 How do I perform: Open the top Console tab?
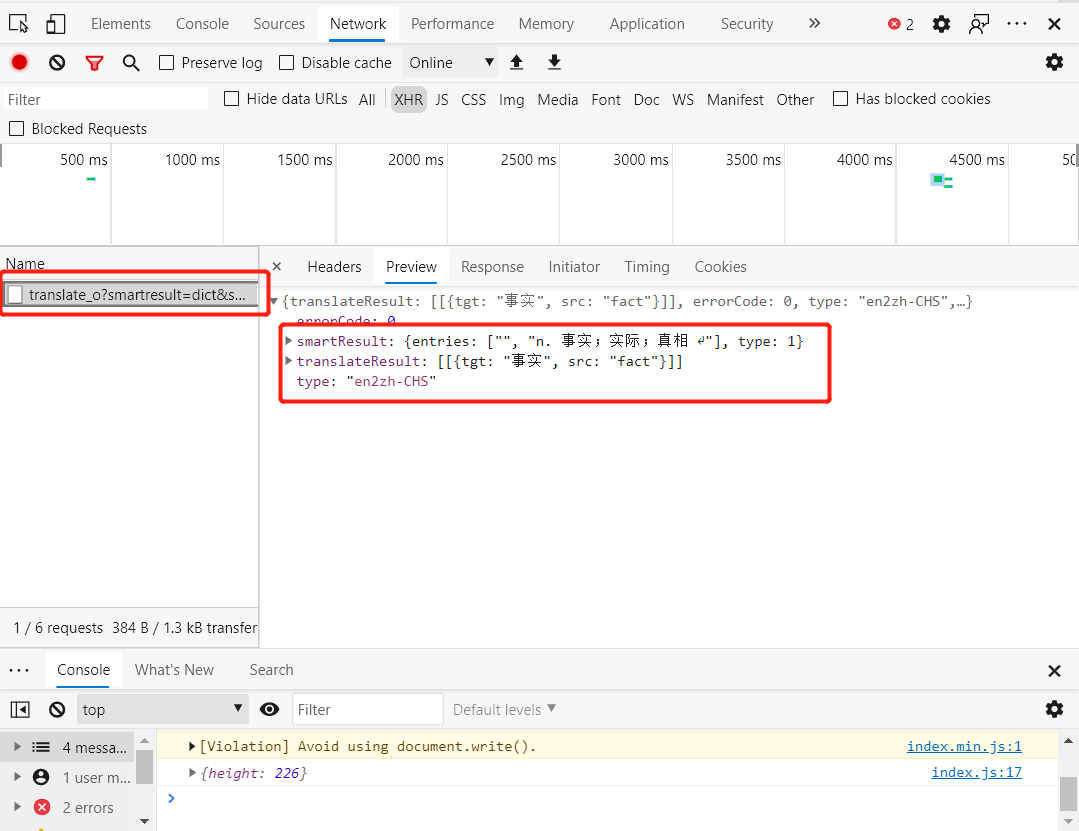pyautogui.click(x=202, y=24)
